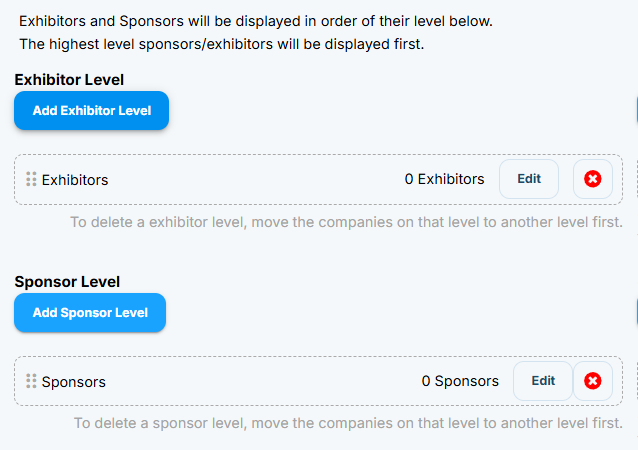Edit the Sponsors level
The height and width of the screenshot is (450, 638).
coord(543,381)
